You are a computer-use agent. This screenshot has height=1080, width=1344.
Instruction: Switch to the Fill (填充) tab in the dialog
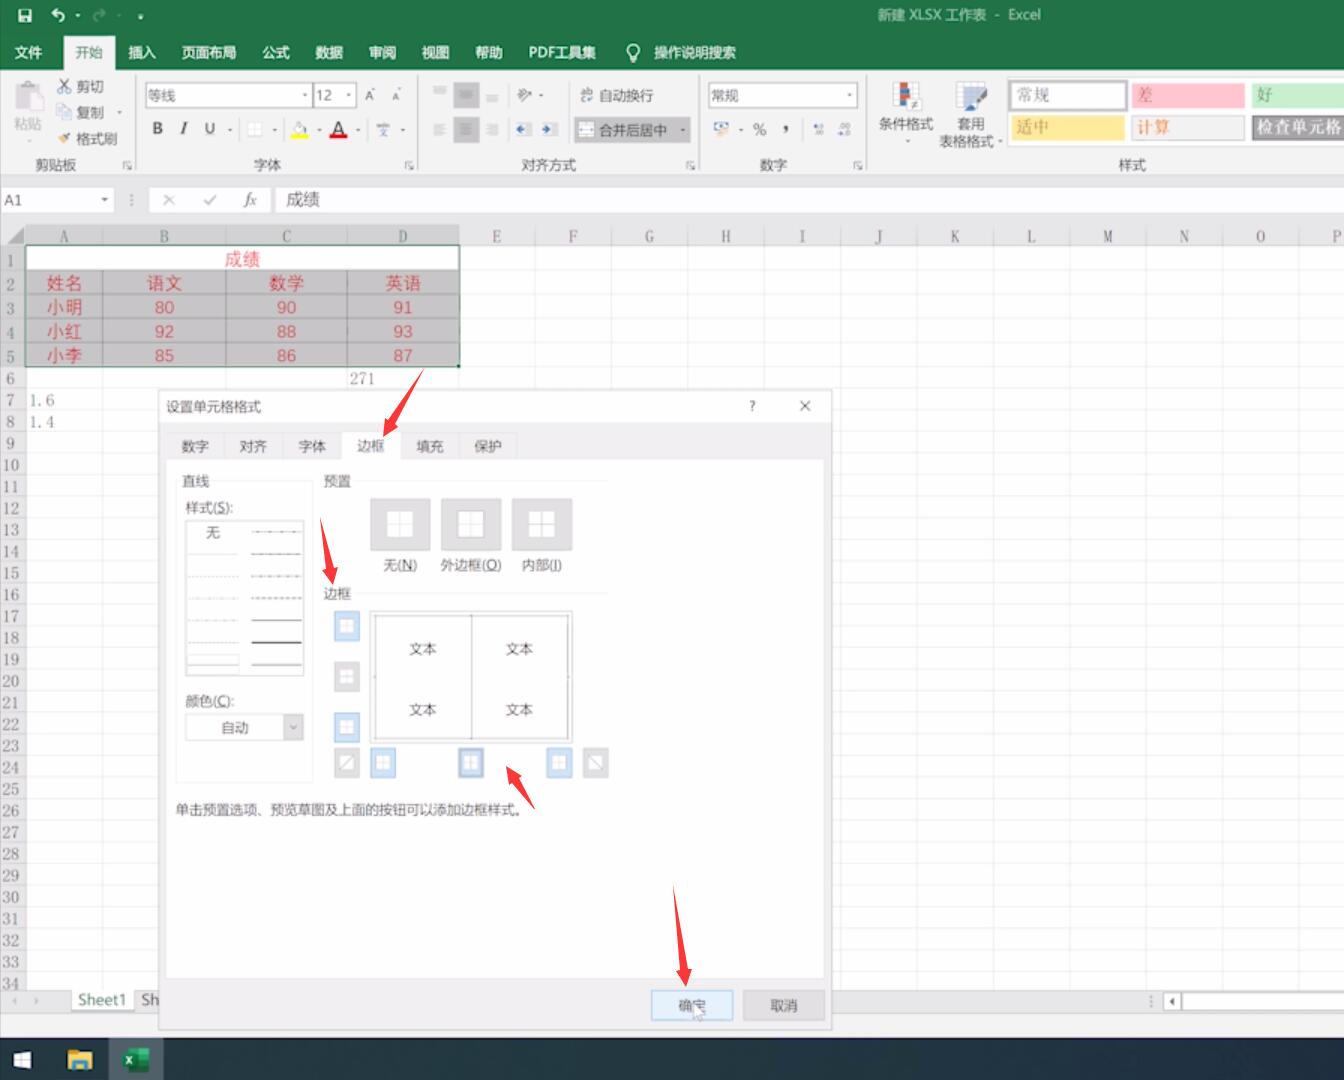pos(429,446)
